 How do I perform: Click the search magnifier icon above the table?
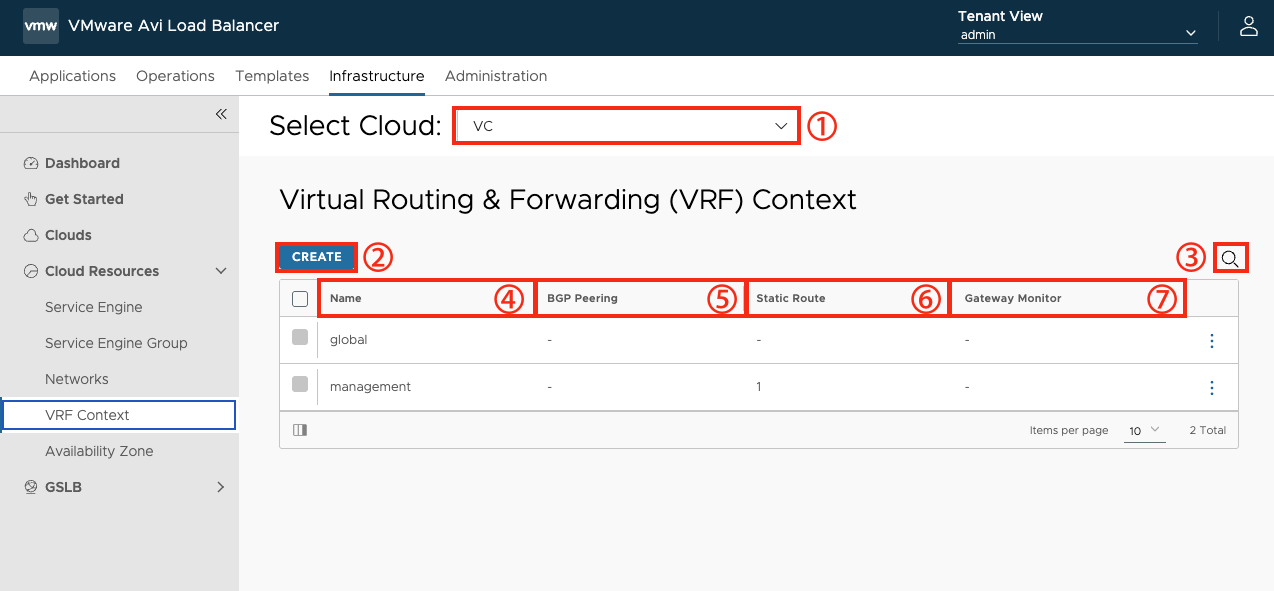pos(1230,258)
